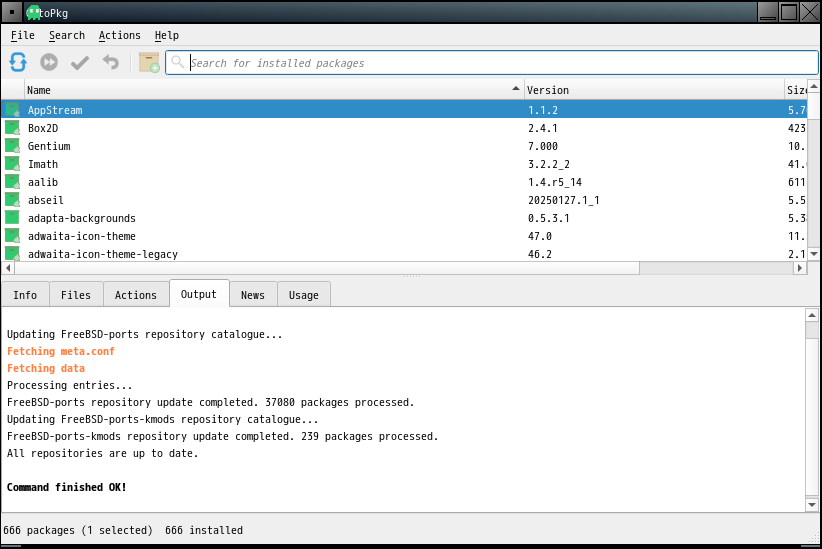Screen dimensions: 822x549
Task: Click the 'Processing entries...' output line
Action: pyautogui.click(x=70, y=385)
